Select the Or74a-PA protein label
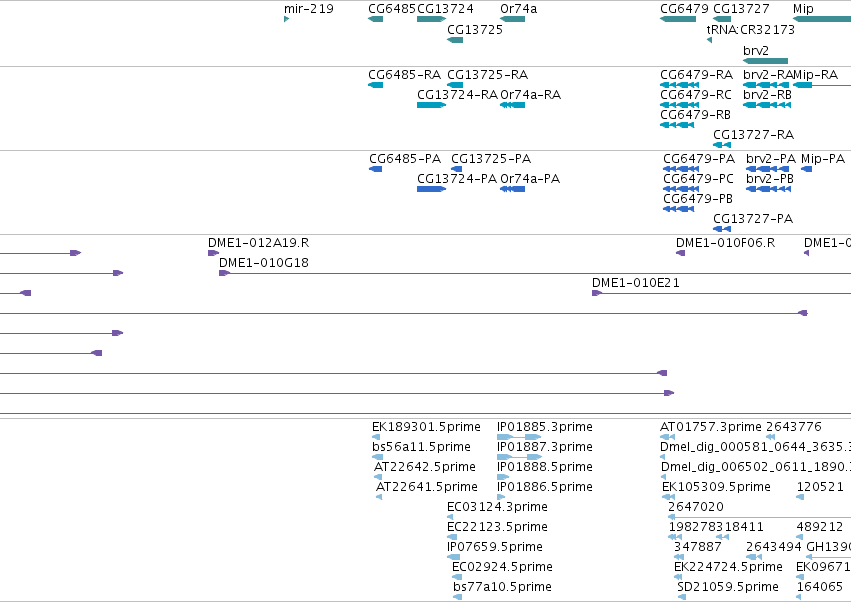 coord(530,179)
